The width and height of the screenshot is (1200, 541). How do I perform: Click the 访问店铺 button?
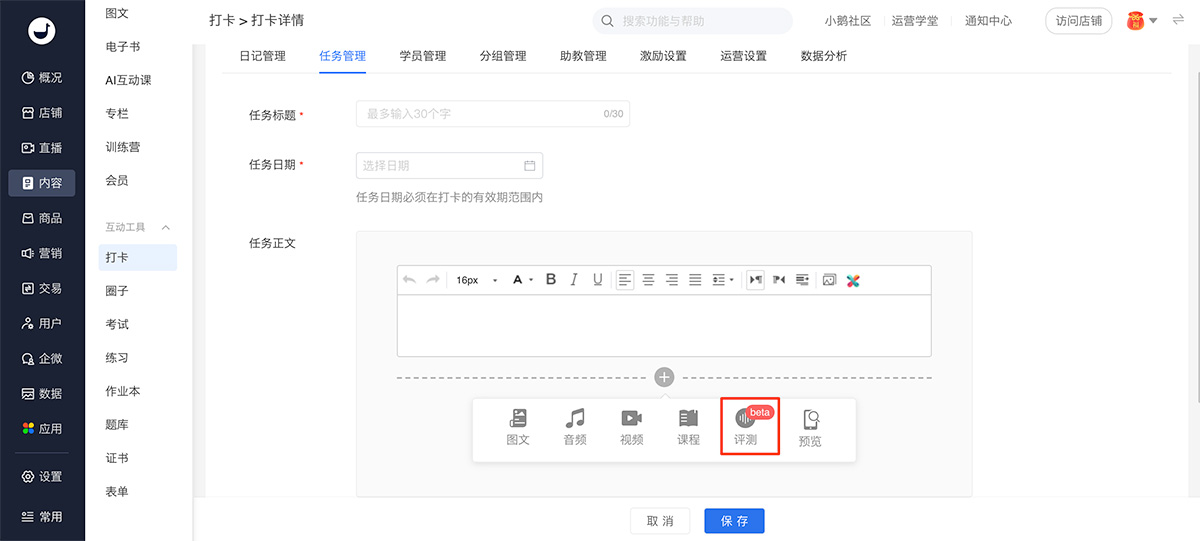(1078, 21)
